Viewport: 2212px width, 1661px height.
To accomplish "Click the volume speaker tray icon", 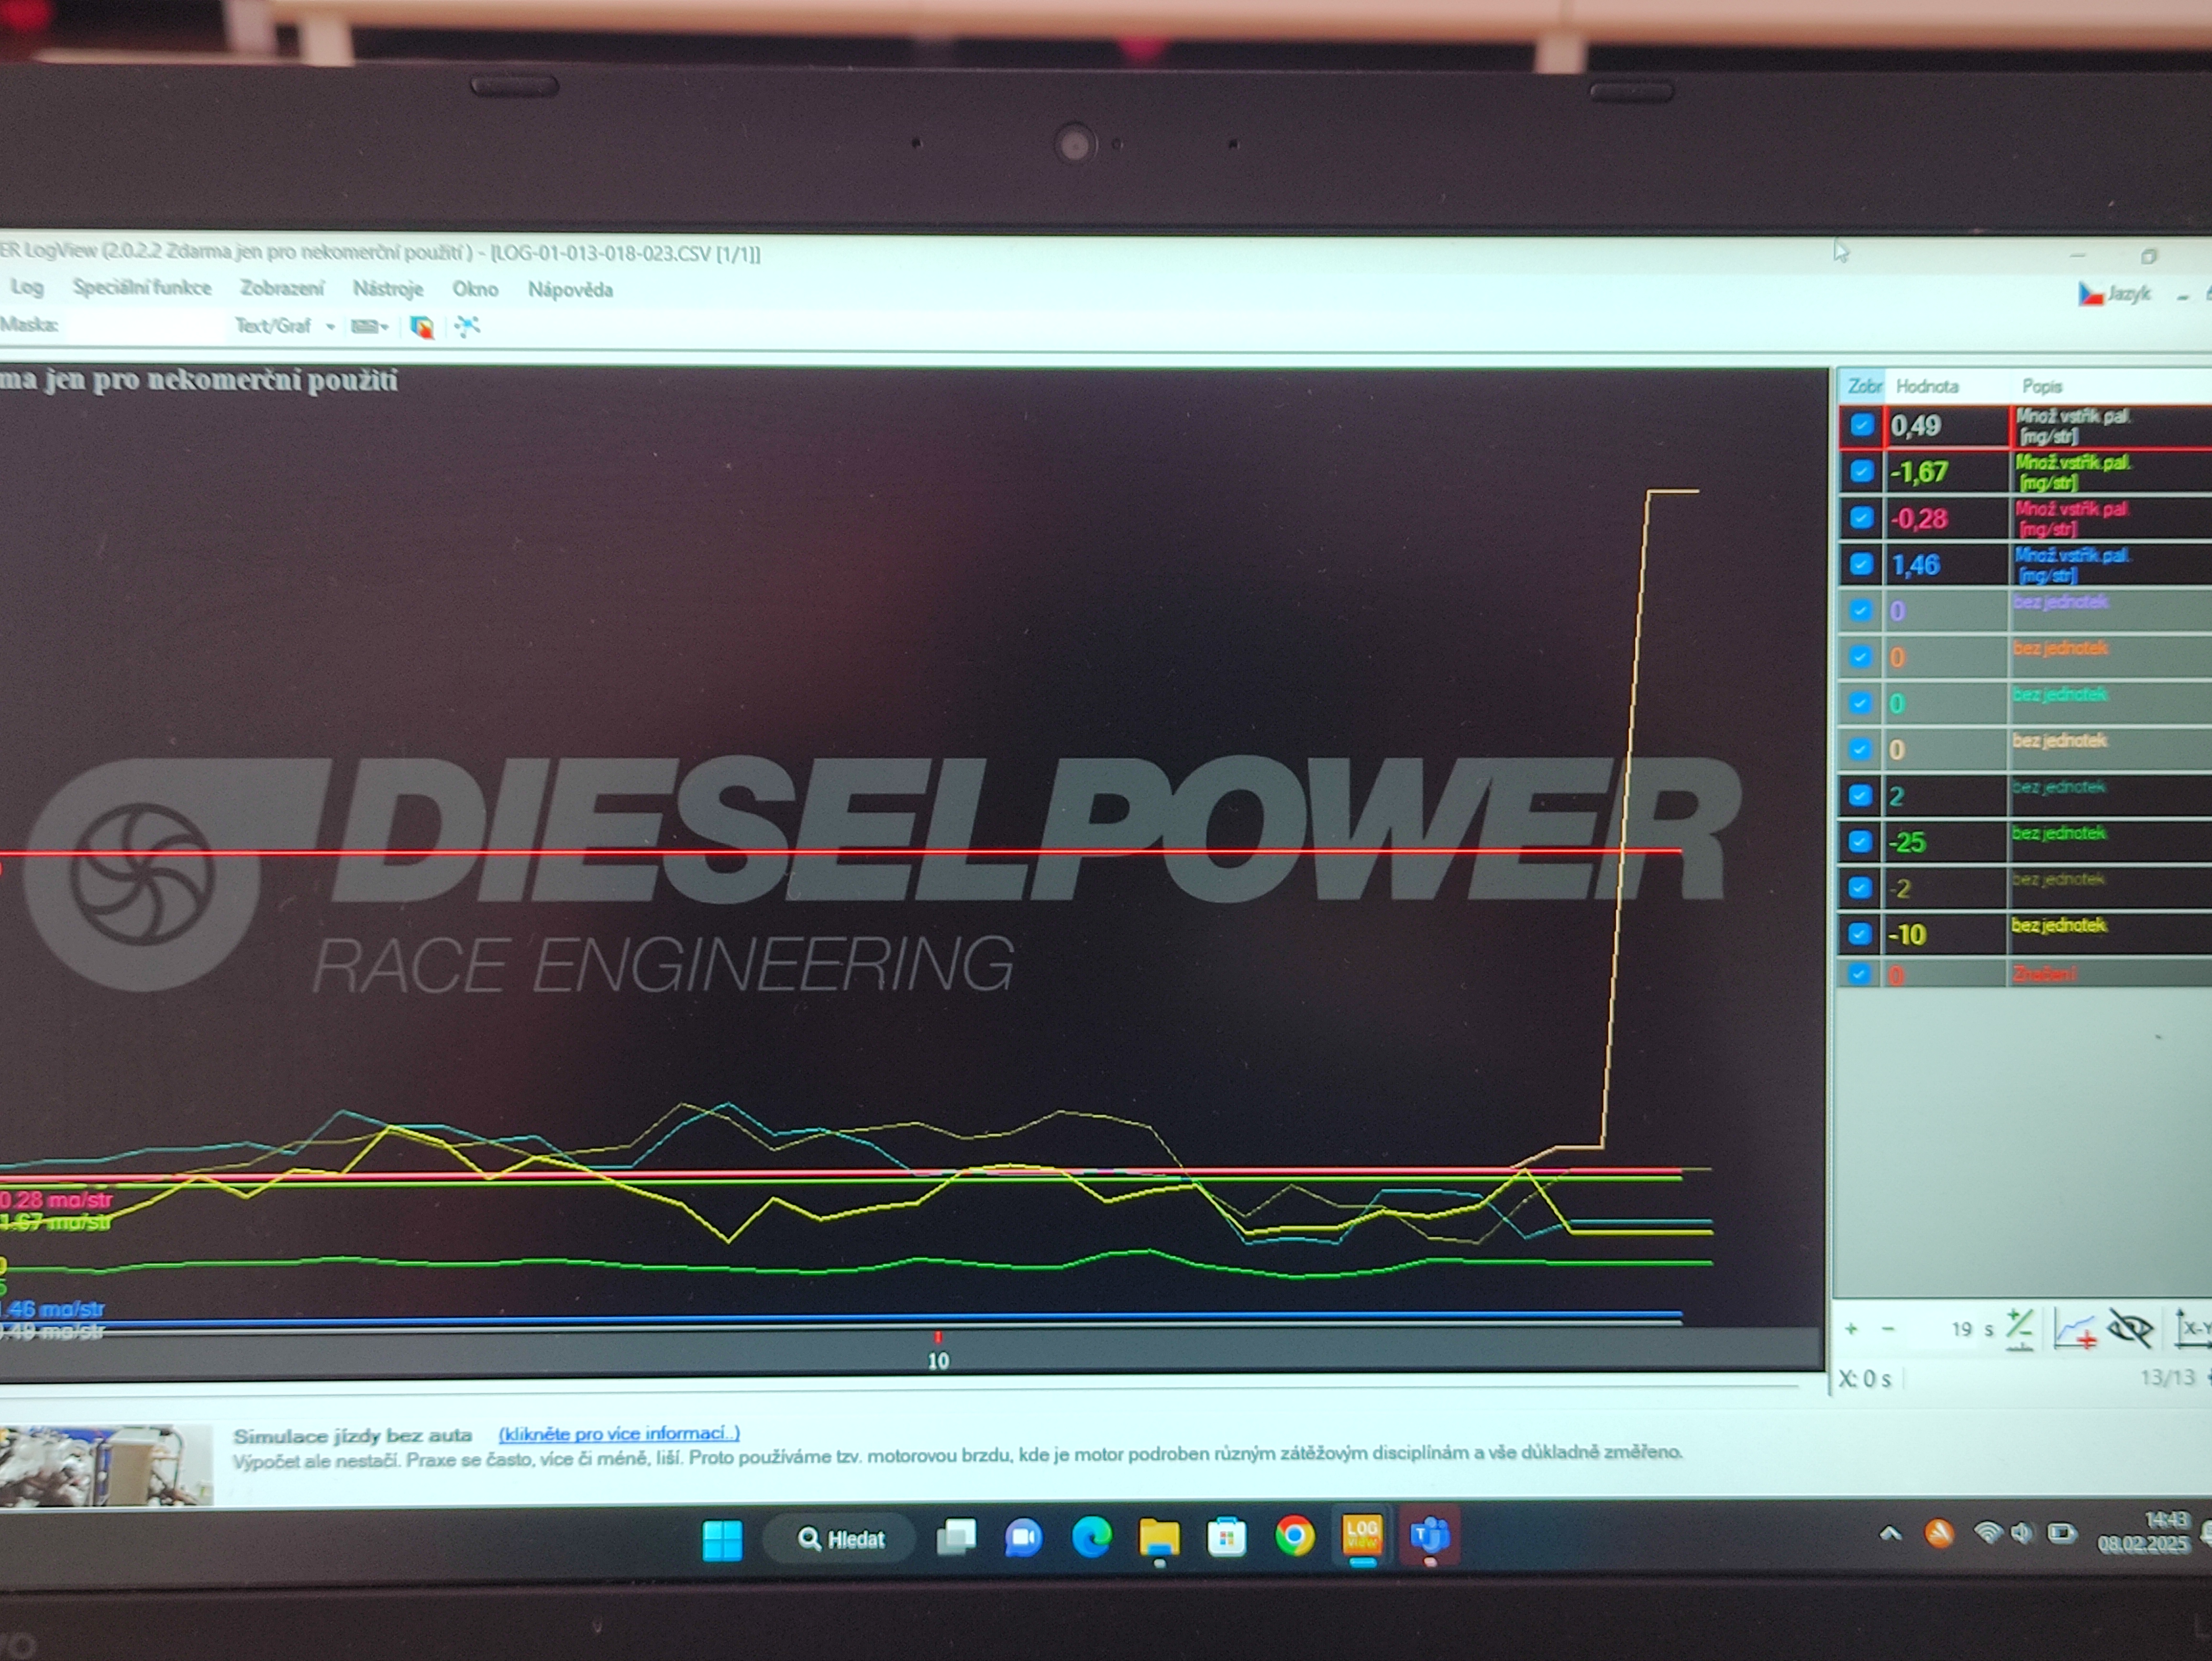I will pos(2023,1533).
